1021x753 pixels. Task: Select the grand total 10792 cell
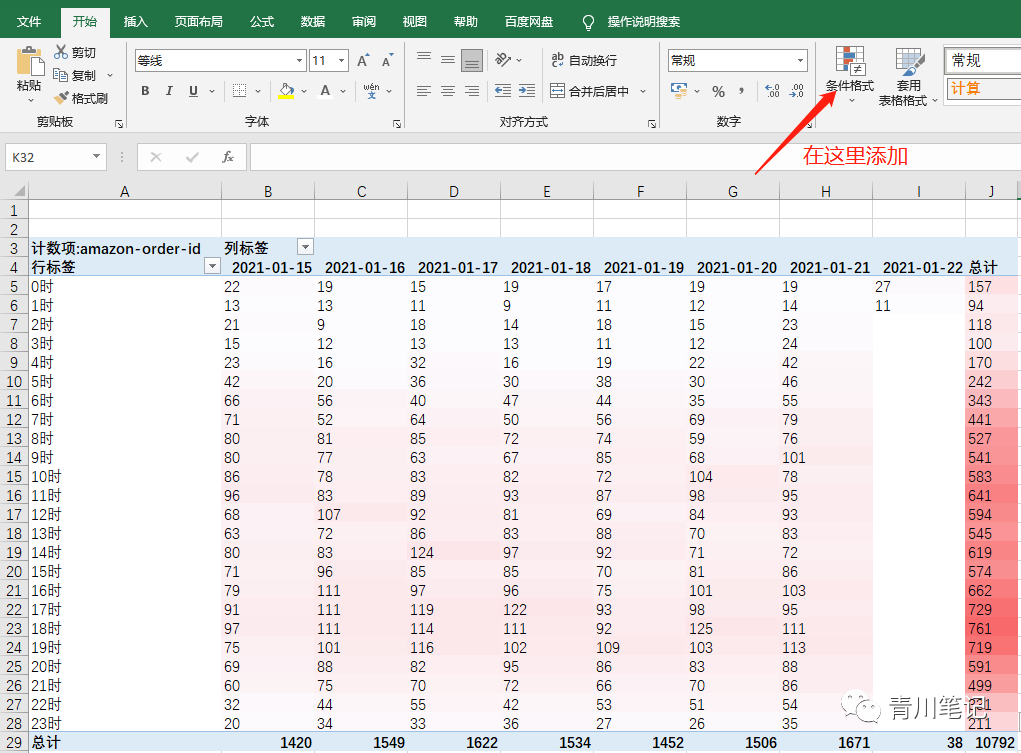[x=992, y=743]
